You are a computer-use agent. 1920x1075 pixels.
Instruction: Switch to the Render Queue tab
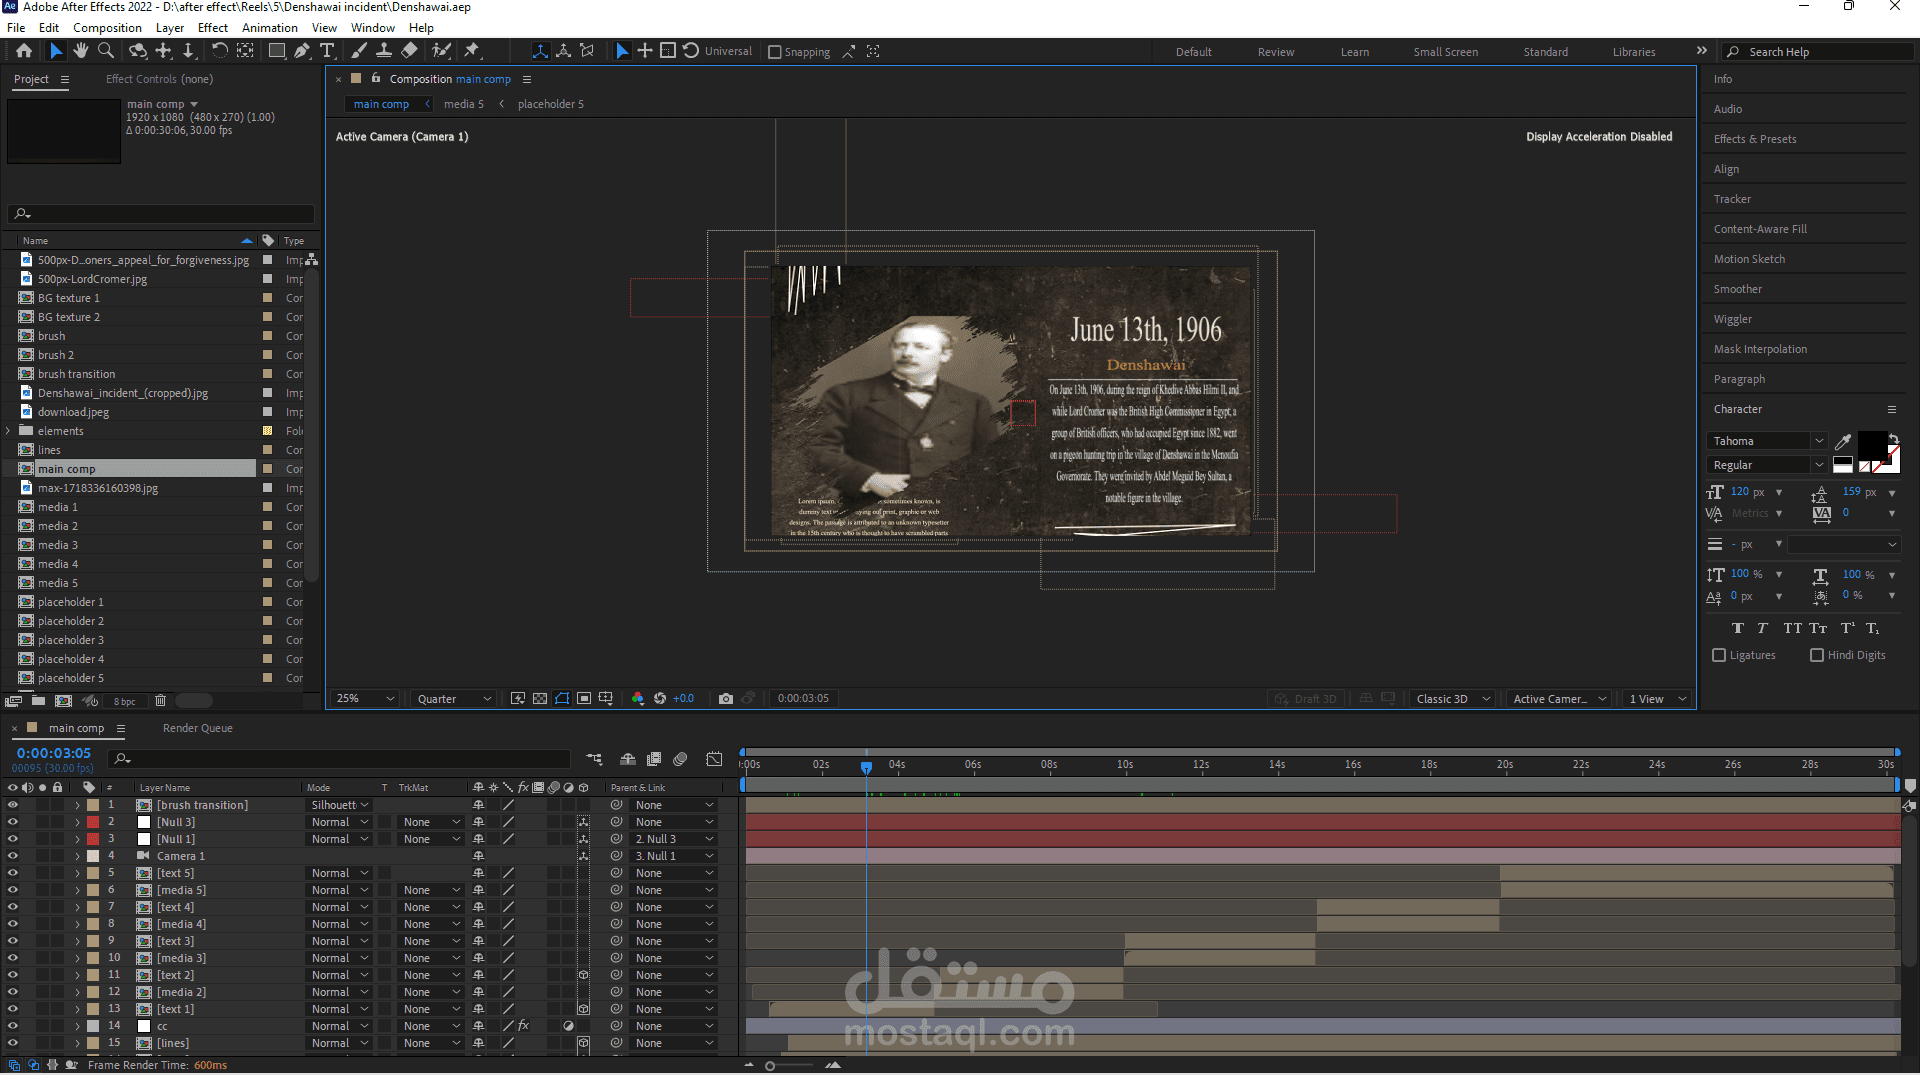coord(197,728)
